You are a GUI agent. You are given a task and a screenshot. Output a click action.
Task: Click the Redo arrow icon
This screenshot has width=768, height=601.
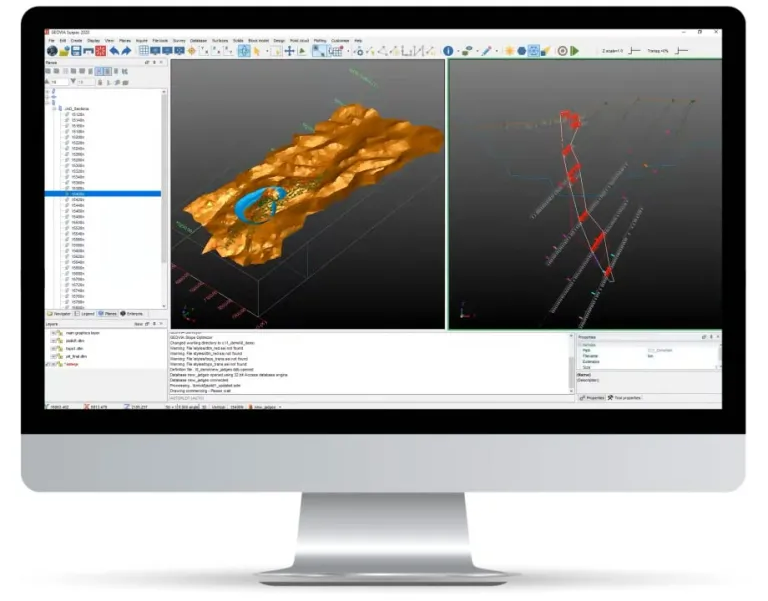tap(125, 51)
